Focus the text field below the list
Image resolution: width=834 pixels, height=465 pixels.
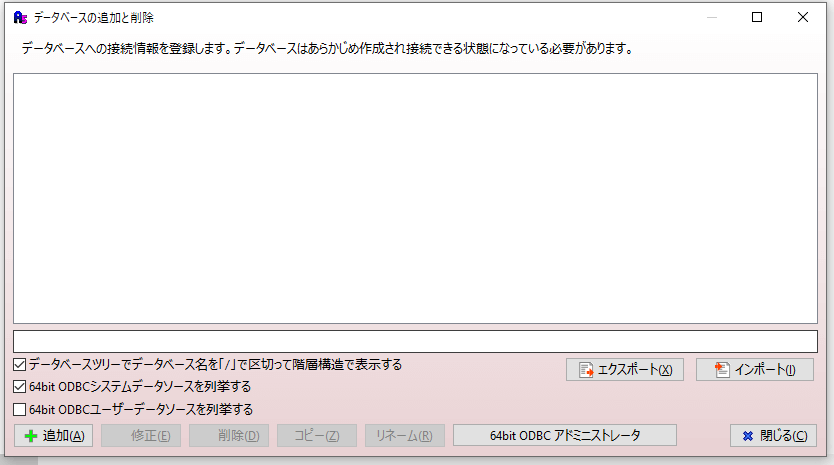click(x=415, y=342)
